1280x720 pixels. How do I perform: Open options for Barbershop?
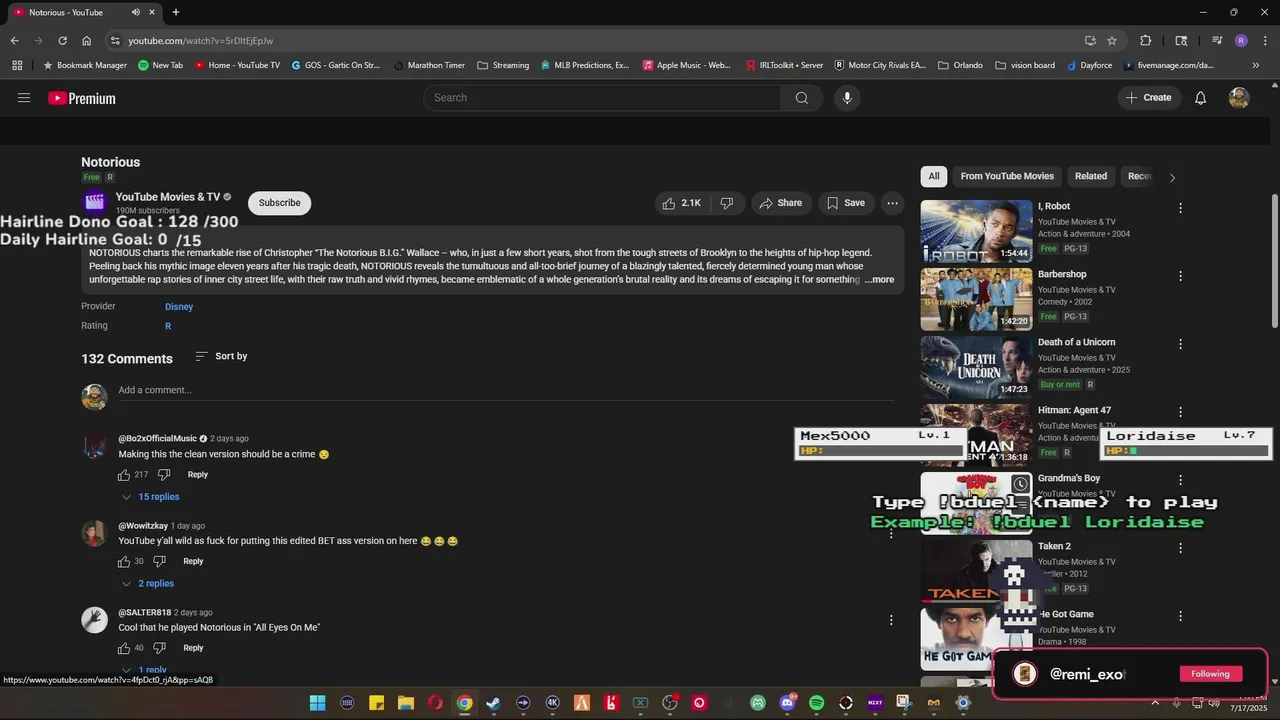point(1180,276)
